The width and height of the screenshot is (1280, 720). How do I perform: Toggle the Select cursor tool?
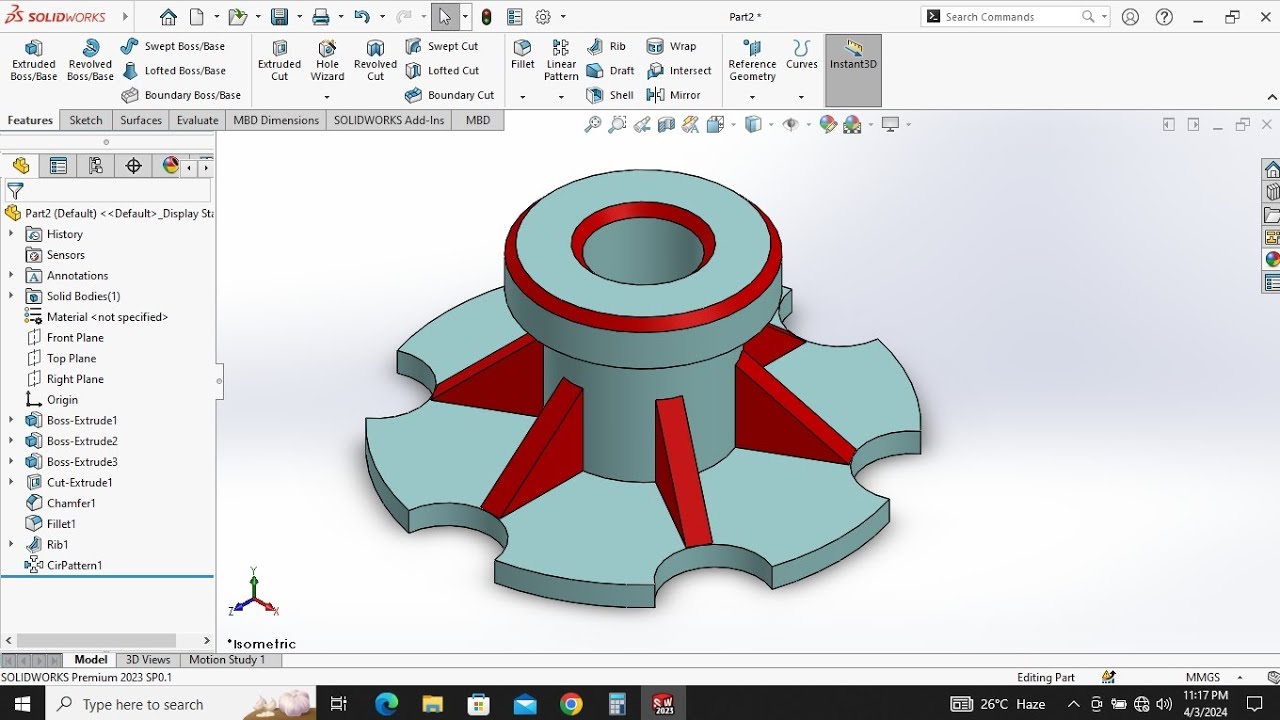click(x=445, y=17)
